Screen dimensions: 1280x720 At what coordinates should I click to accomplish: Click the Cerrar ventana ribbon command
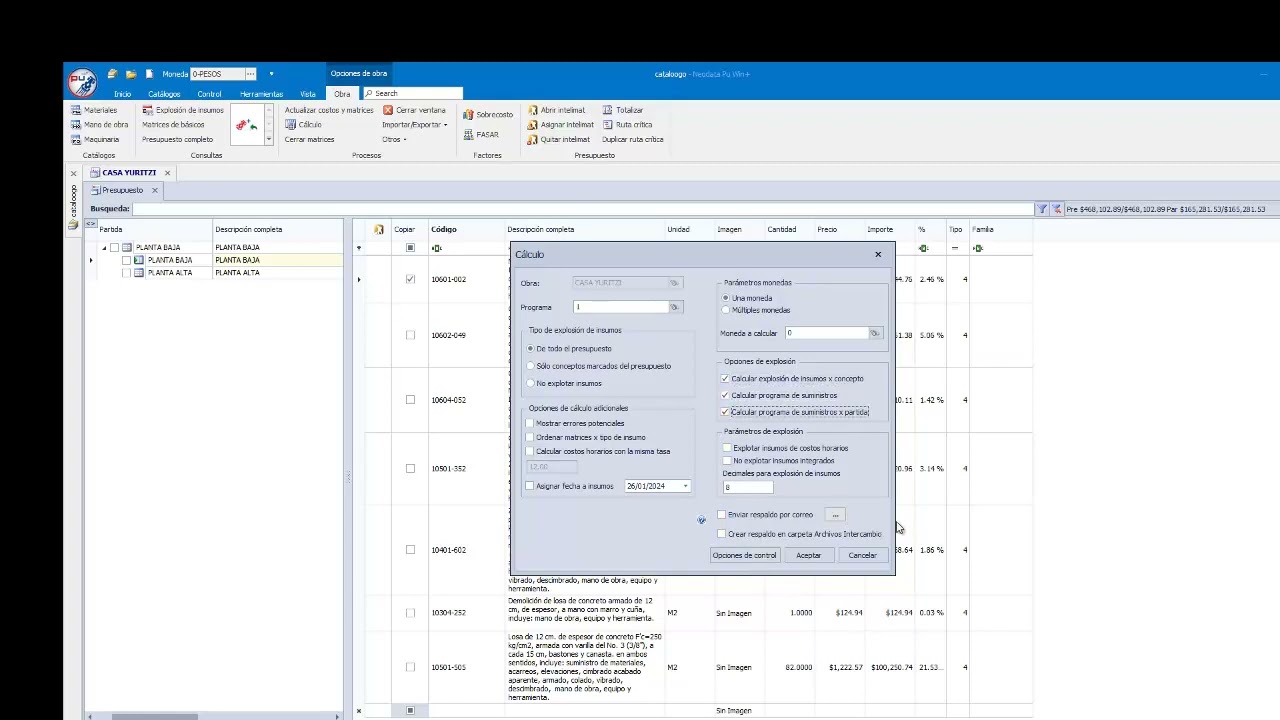coord(414,110)
